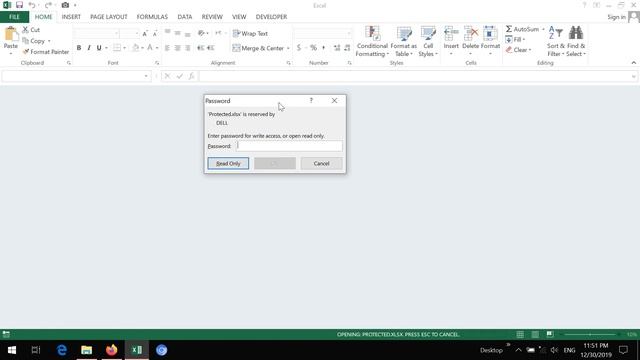Click Cancel in the Password dialog
Image resolution: width=640 pixels, height=360 pixels.
pyautogui.click(x=321, y=163)
